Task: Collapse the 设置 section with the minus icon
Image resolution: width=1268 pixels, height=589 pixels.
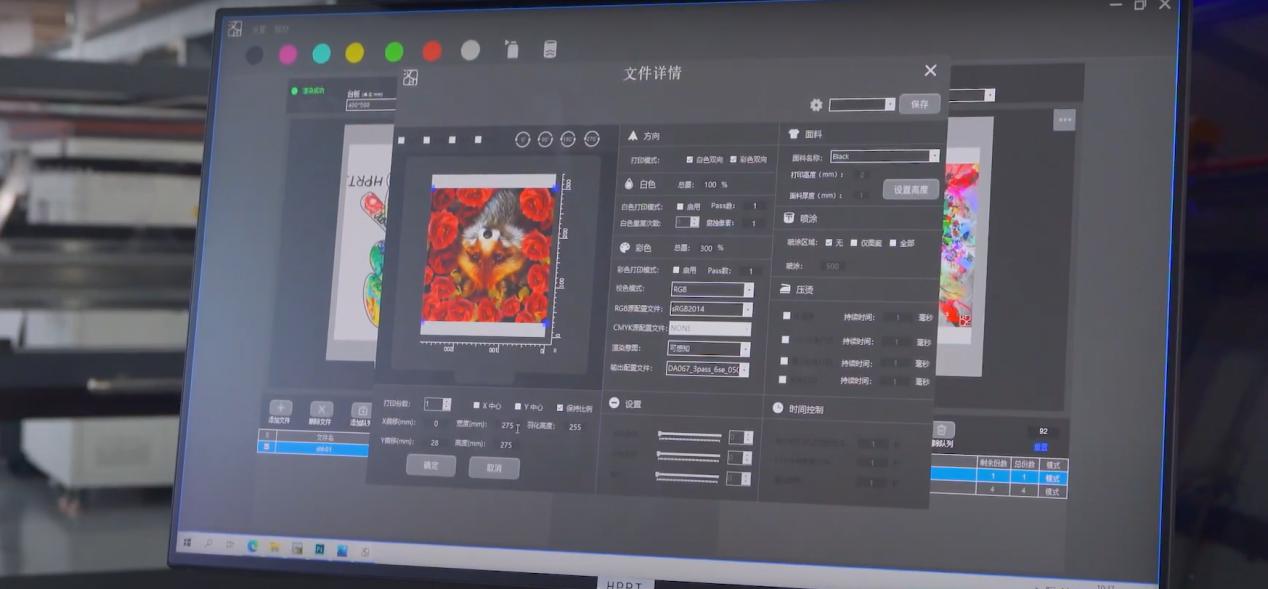Action: (614, 403)
